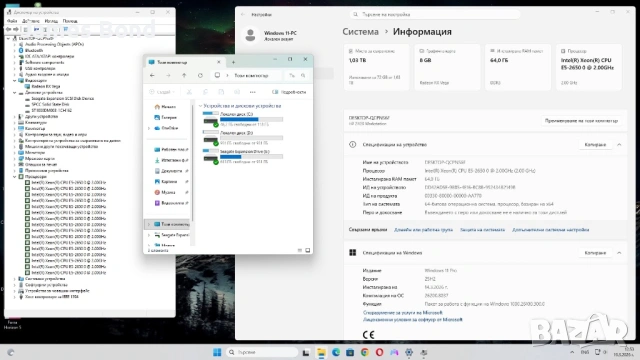Select USB контролери entry in Device Manager
This screenshot has width=640, height=360.
40,69
